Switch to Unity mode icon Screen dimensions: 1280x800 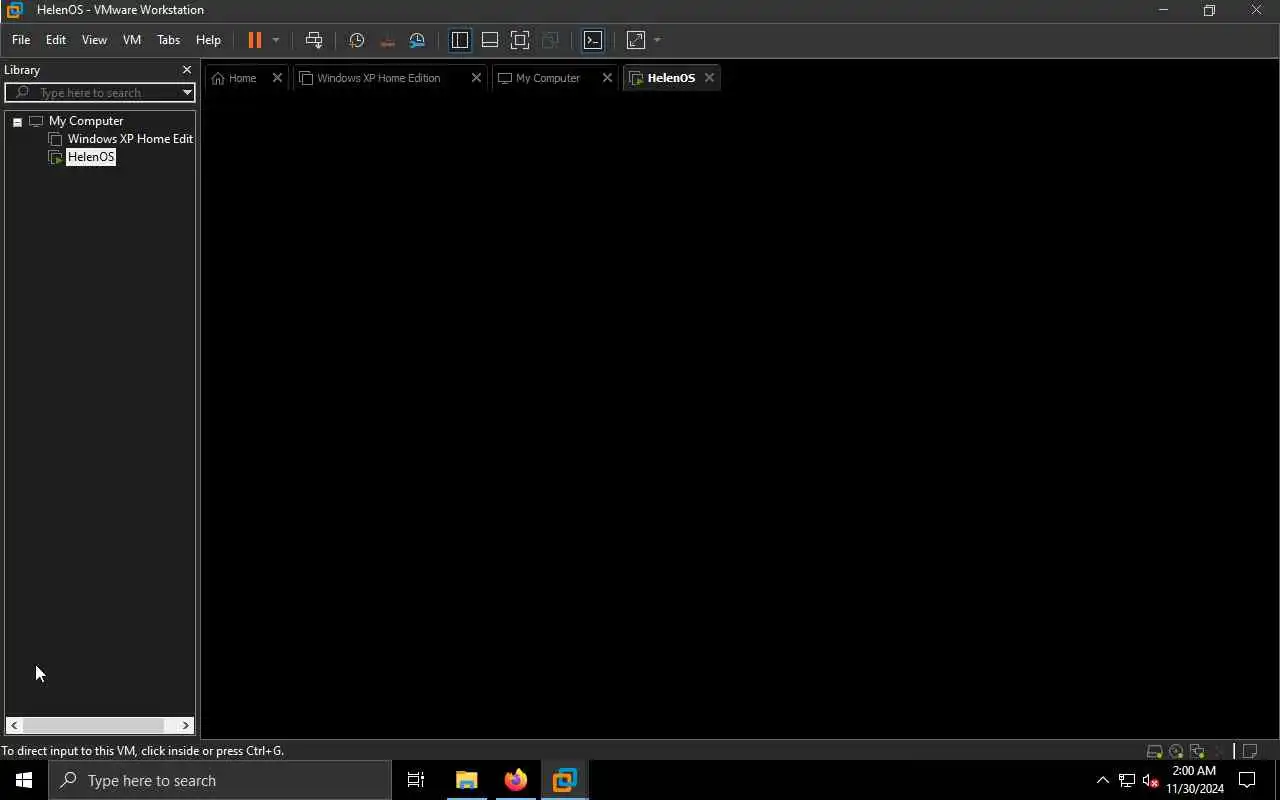click(x=550, y=40)
